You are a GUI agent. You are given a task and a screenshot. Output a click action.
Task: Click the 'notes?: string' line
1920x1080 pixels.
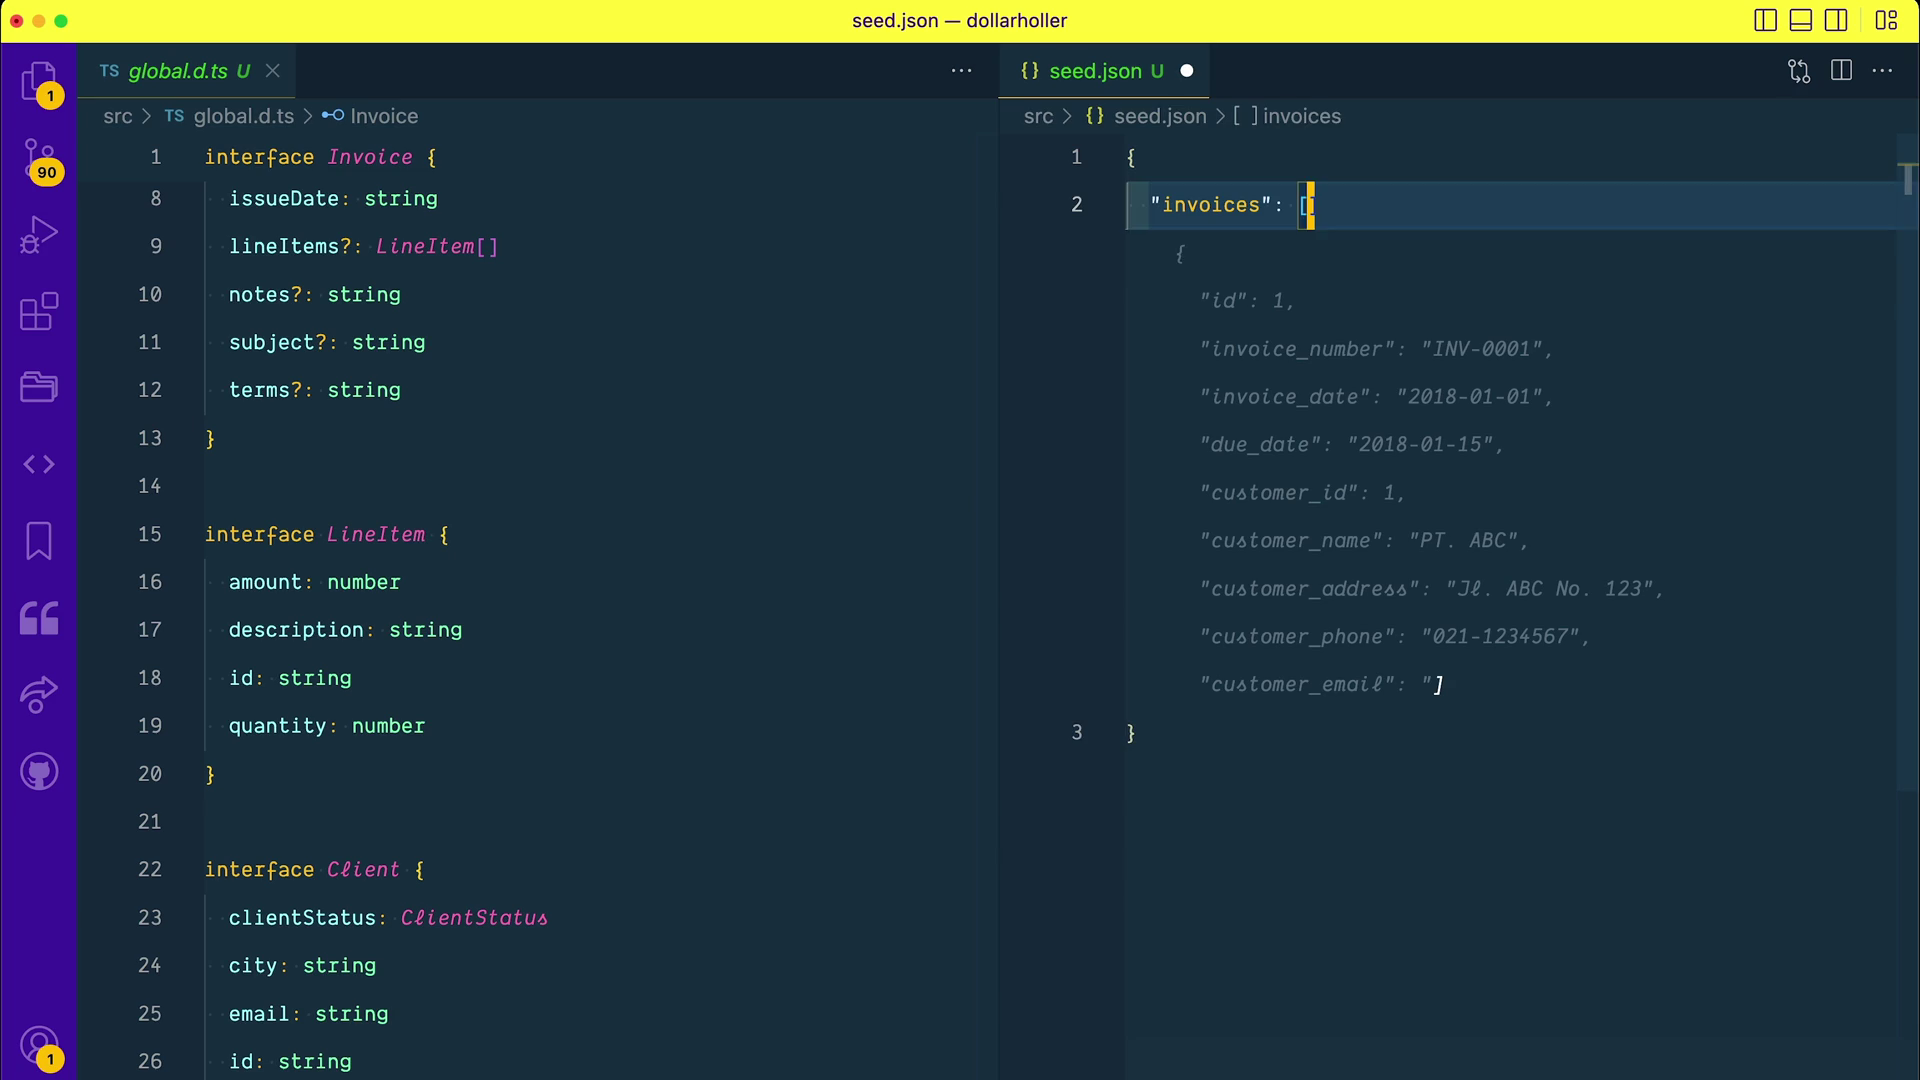point(314,294)
